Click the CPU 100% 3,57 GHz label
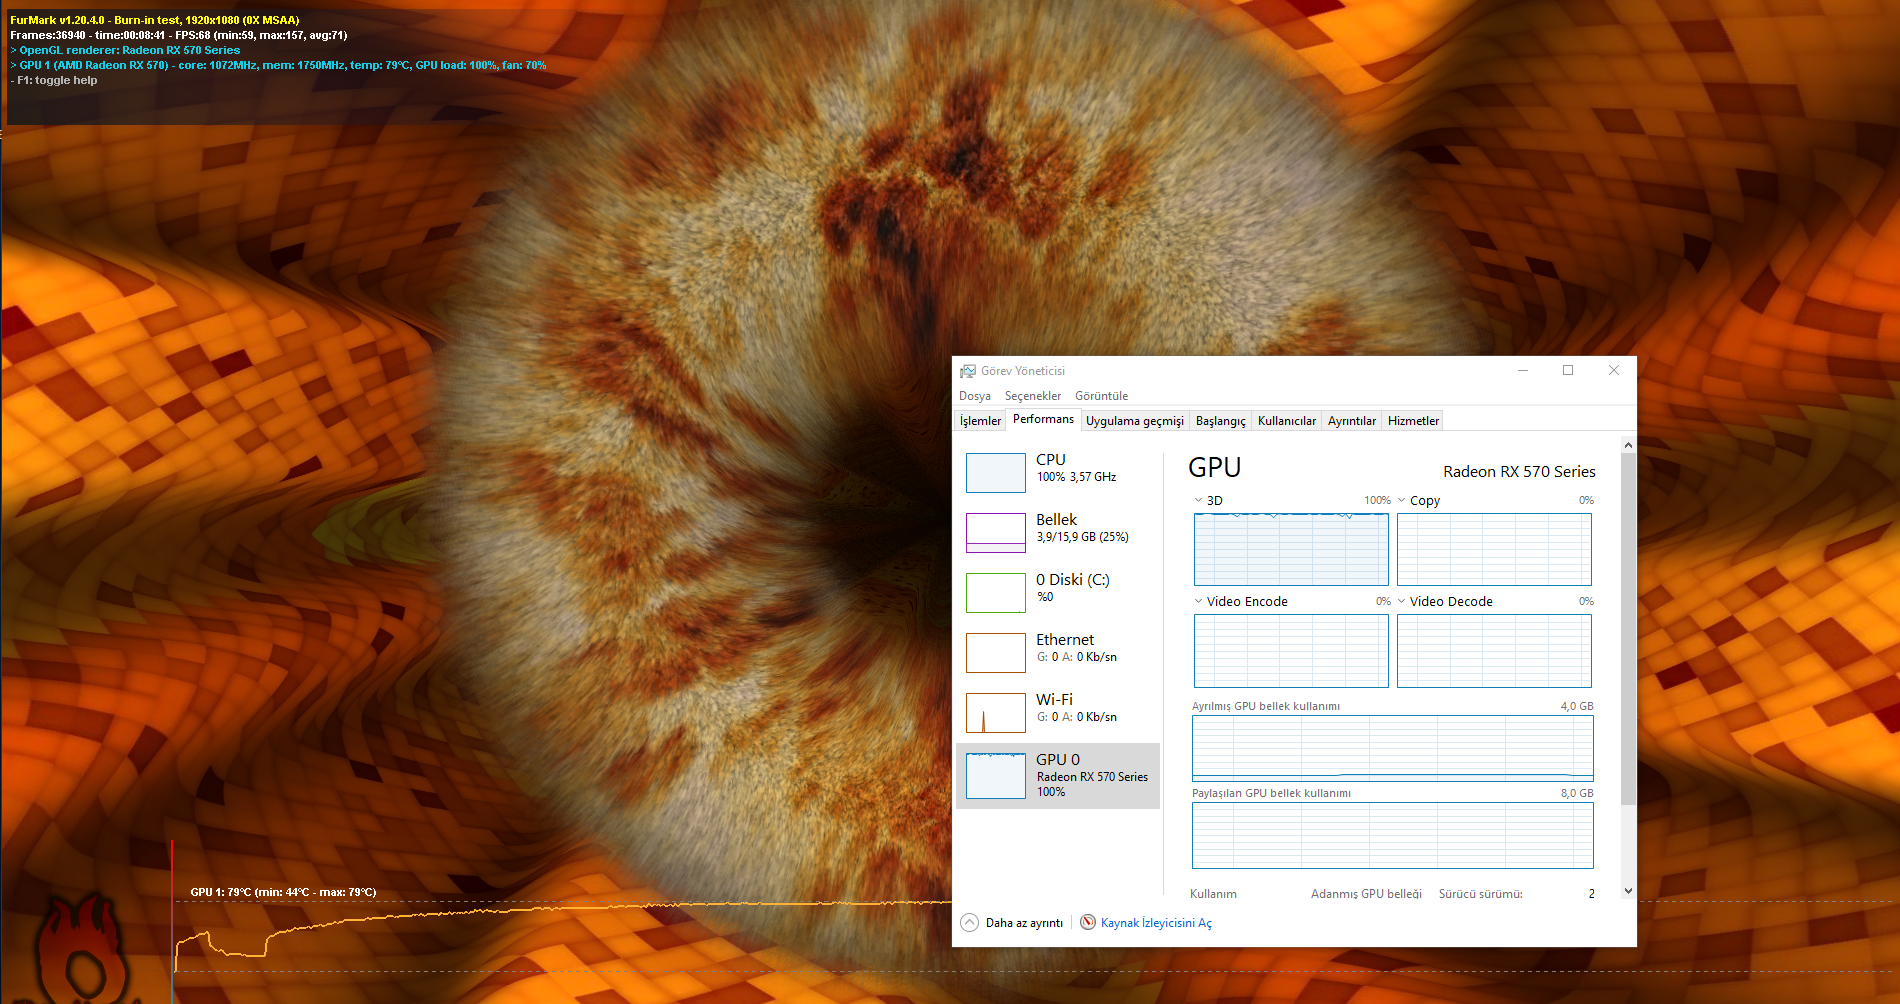Screen dimensions: 1900x1004 [1076, 468]
